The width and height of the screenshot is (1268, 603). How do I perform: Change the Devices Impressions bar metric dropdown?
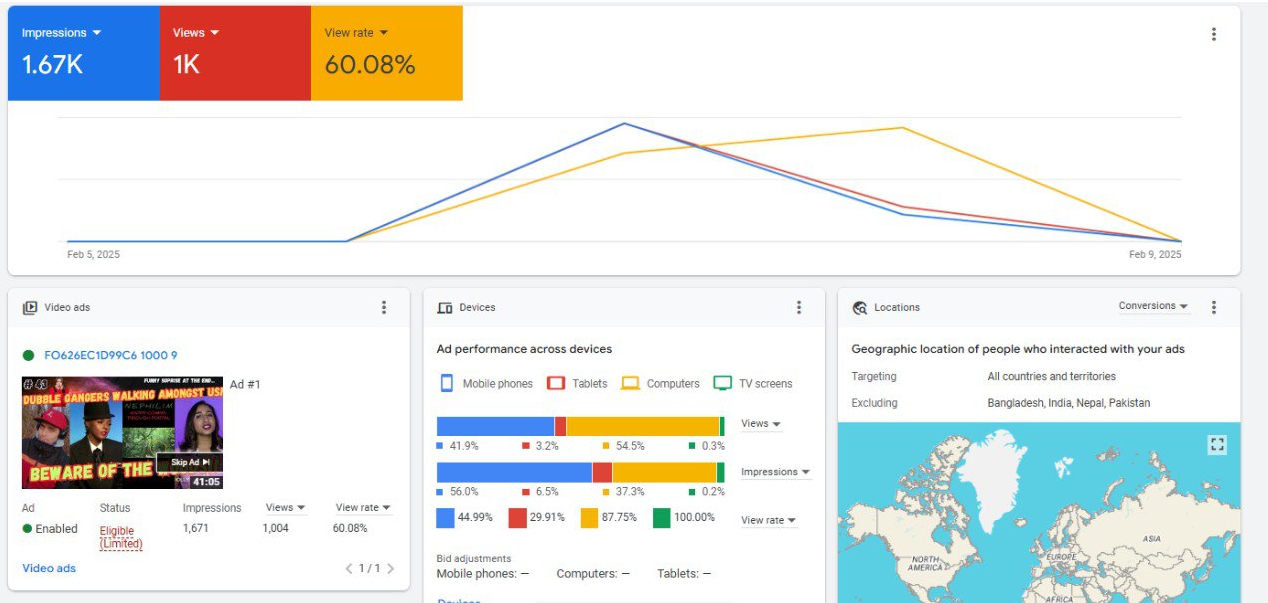[775, 472]
